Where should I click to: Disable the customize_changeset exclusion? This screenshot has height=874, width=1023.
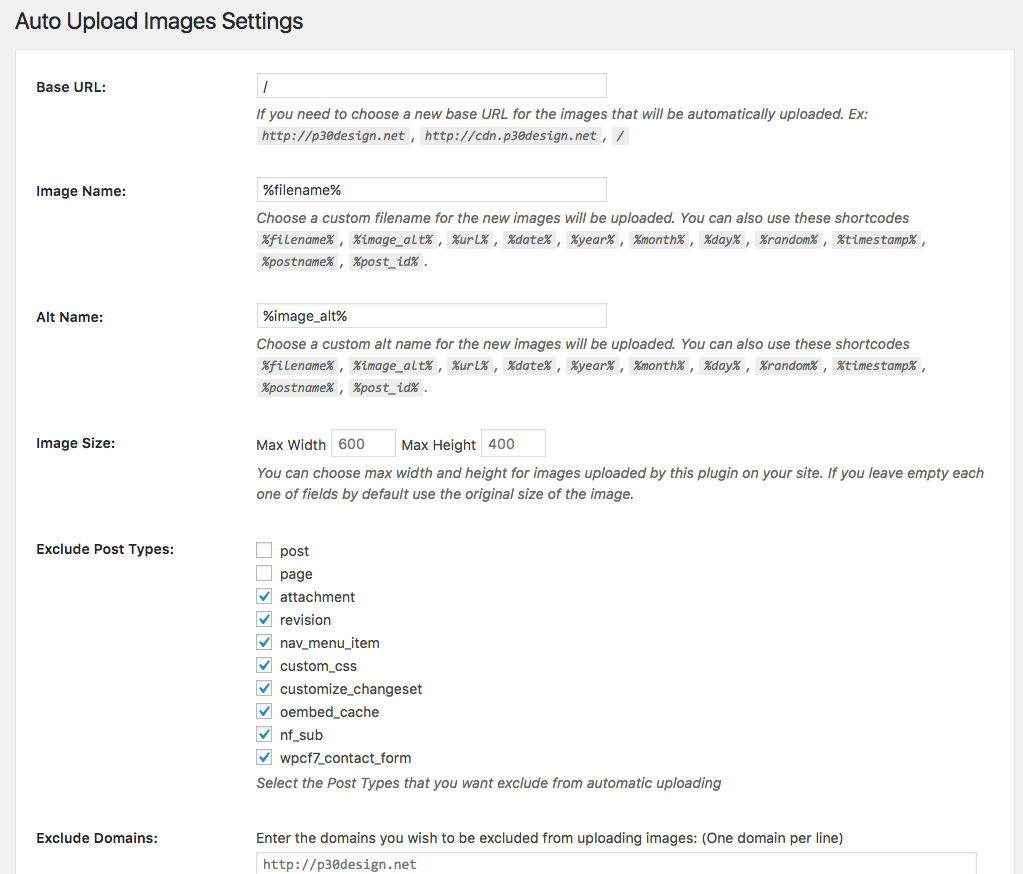[264, 689]
